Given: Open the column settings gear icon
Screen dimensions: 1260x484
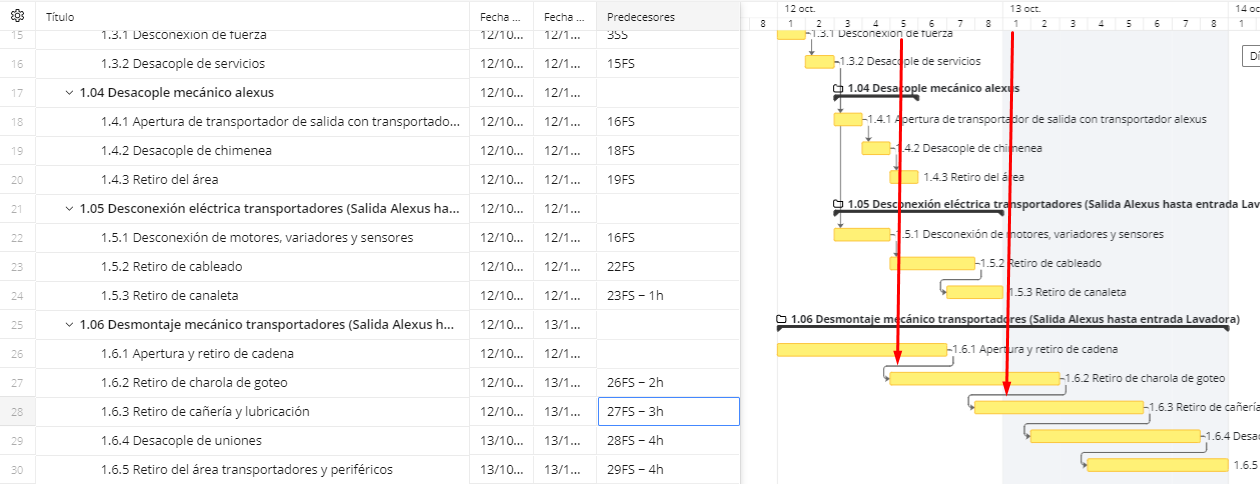Looking at the screenshot, I should (x=17, y=16).
